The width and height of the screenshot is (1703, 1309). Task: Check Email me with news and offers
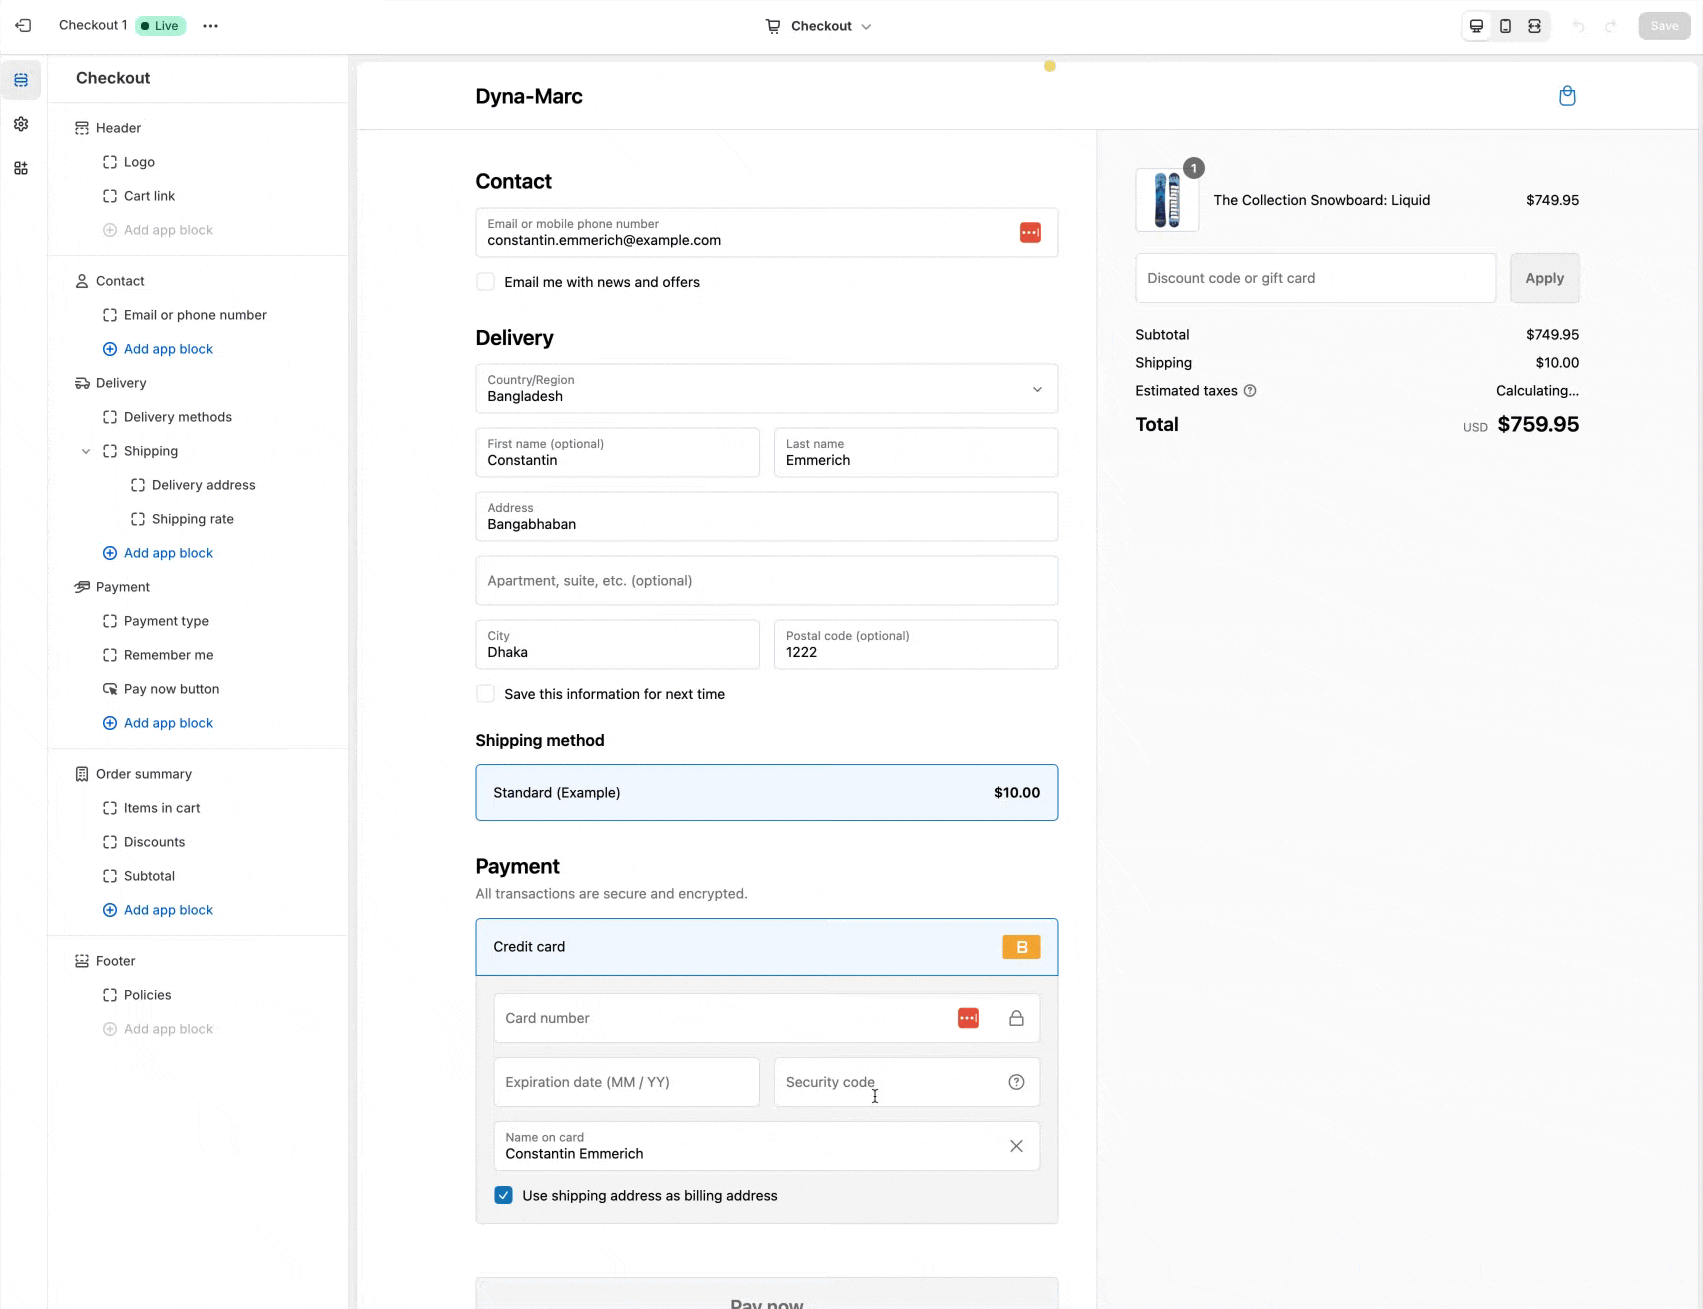pos(486,282)
